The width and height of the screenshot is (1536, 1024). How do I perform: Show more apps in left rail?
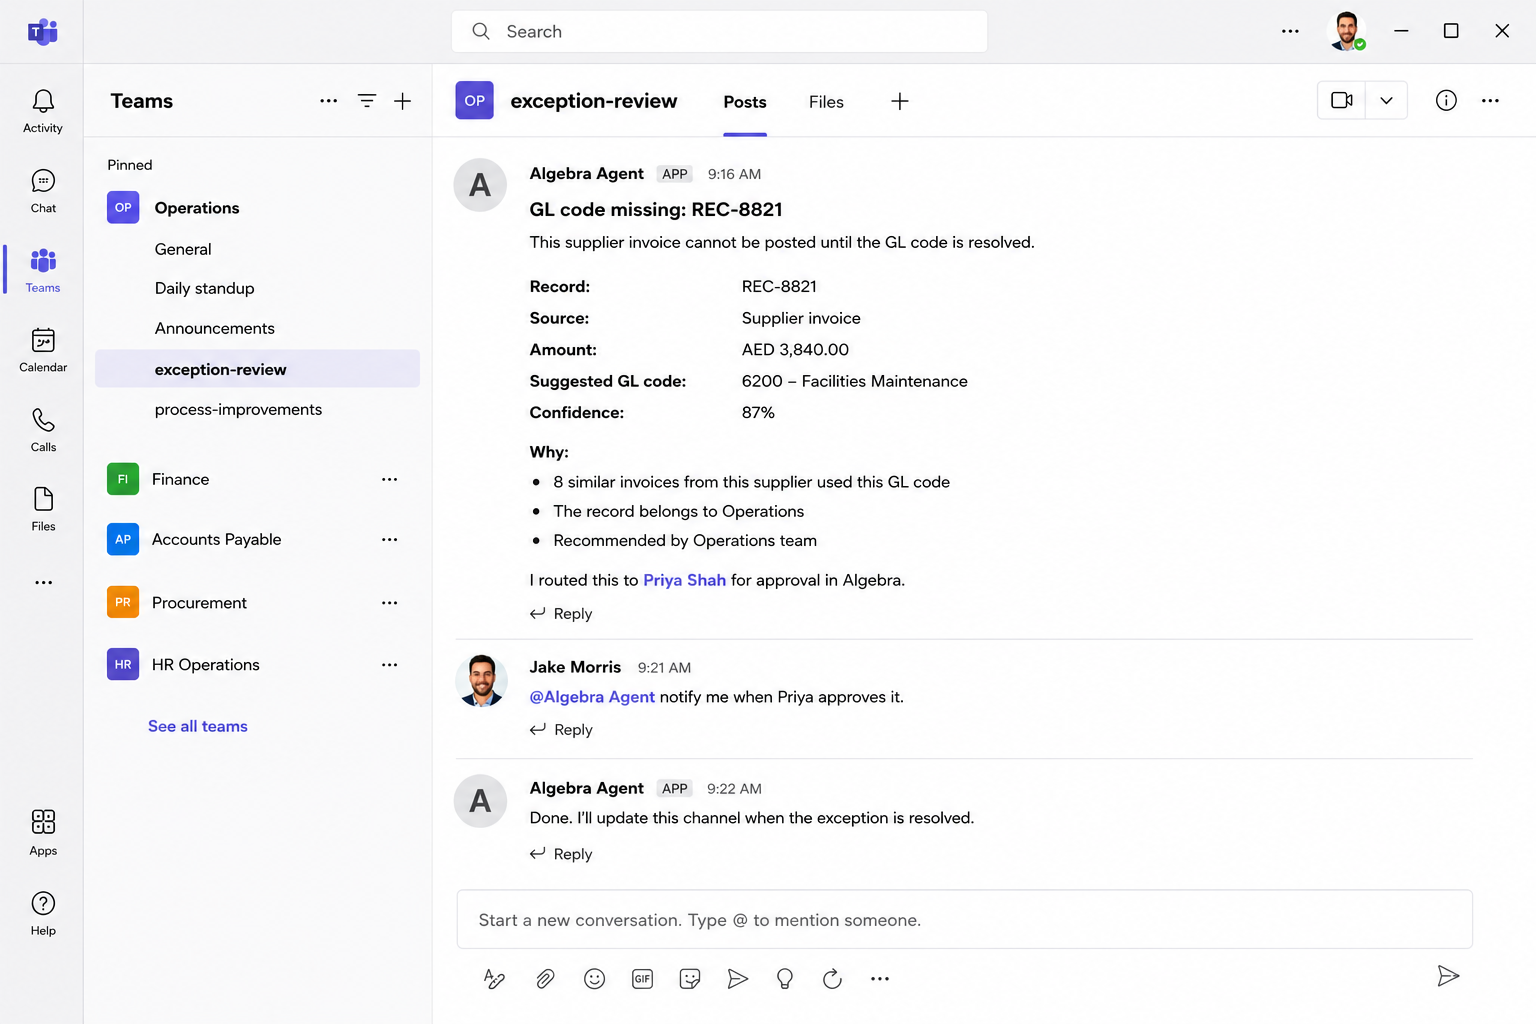tap(43, 582)
